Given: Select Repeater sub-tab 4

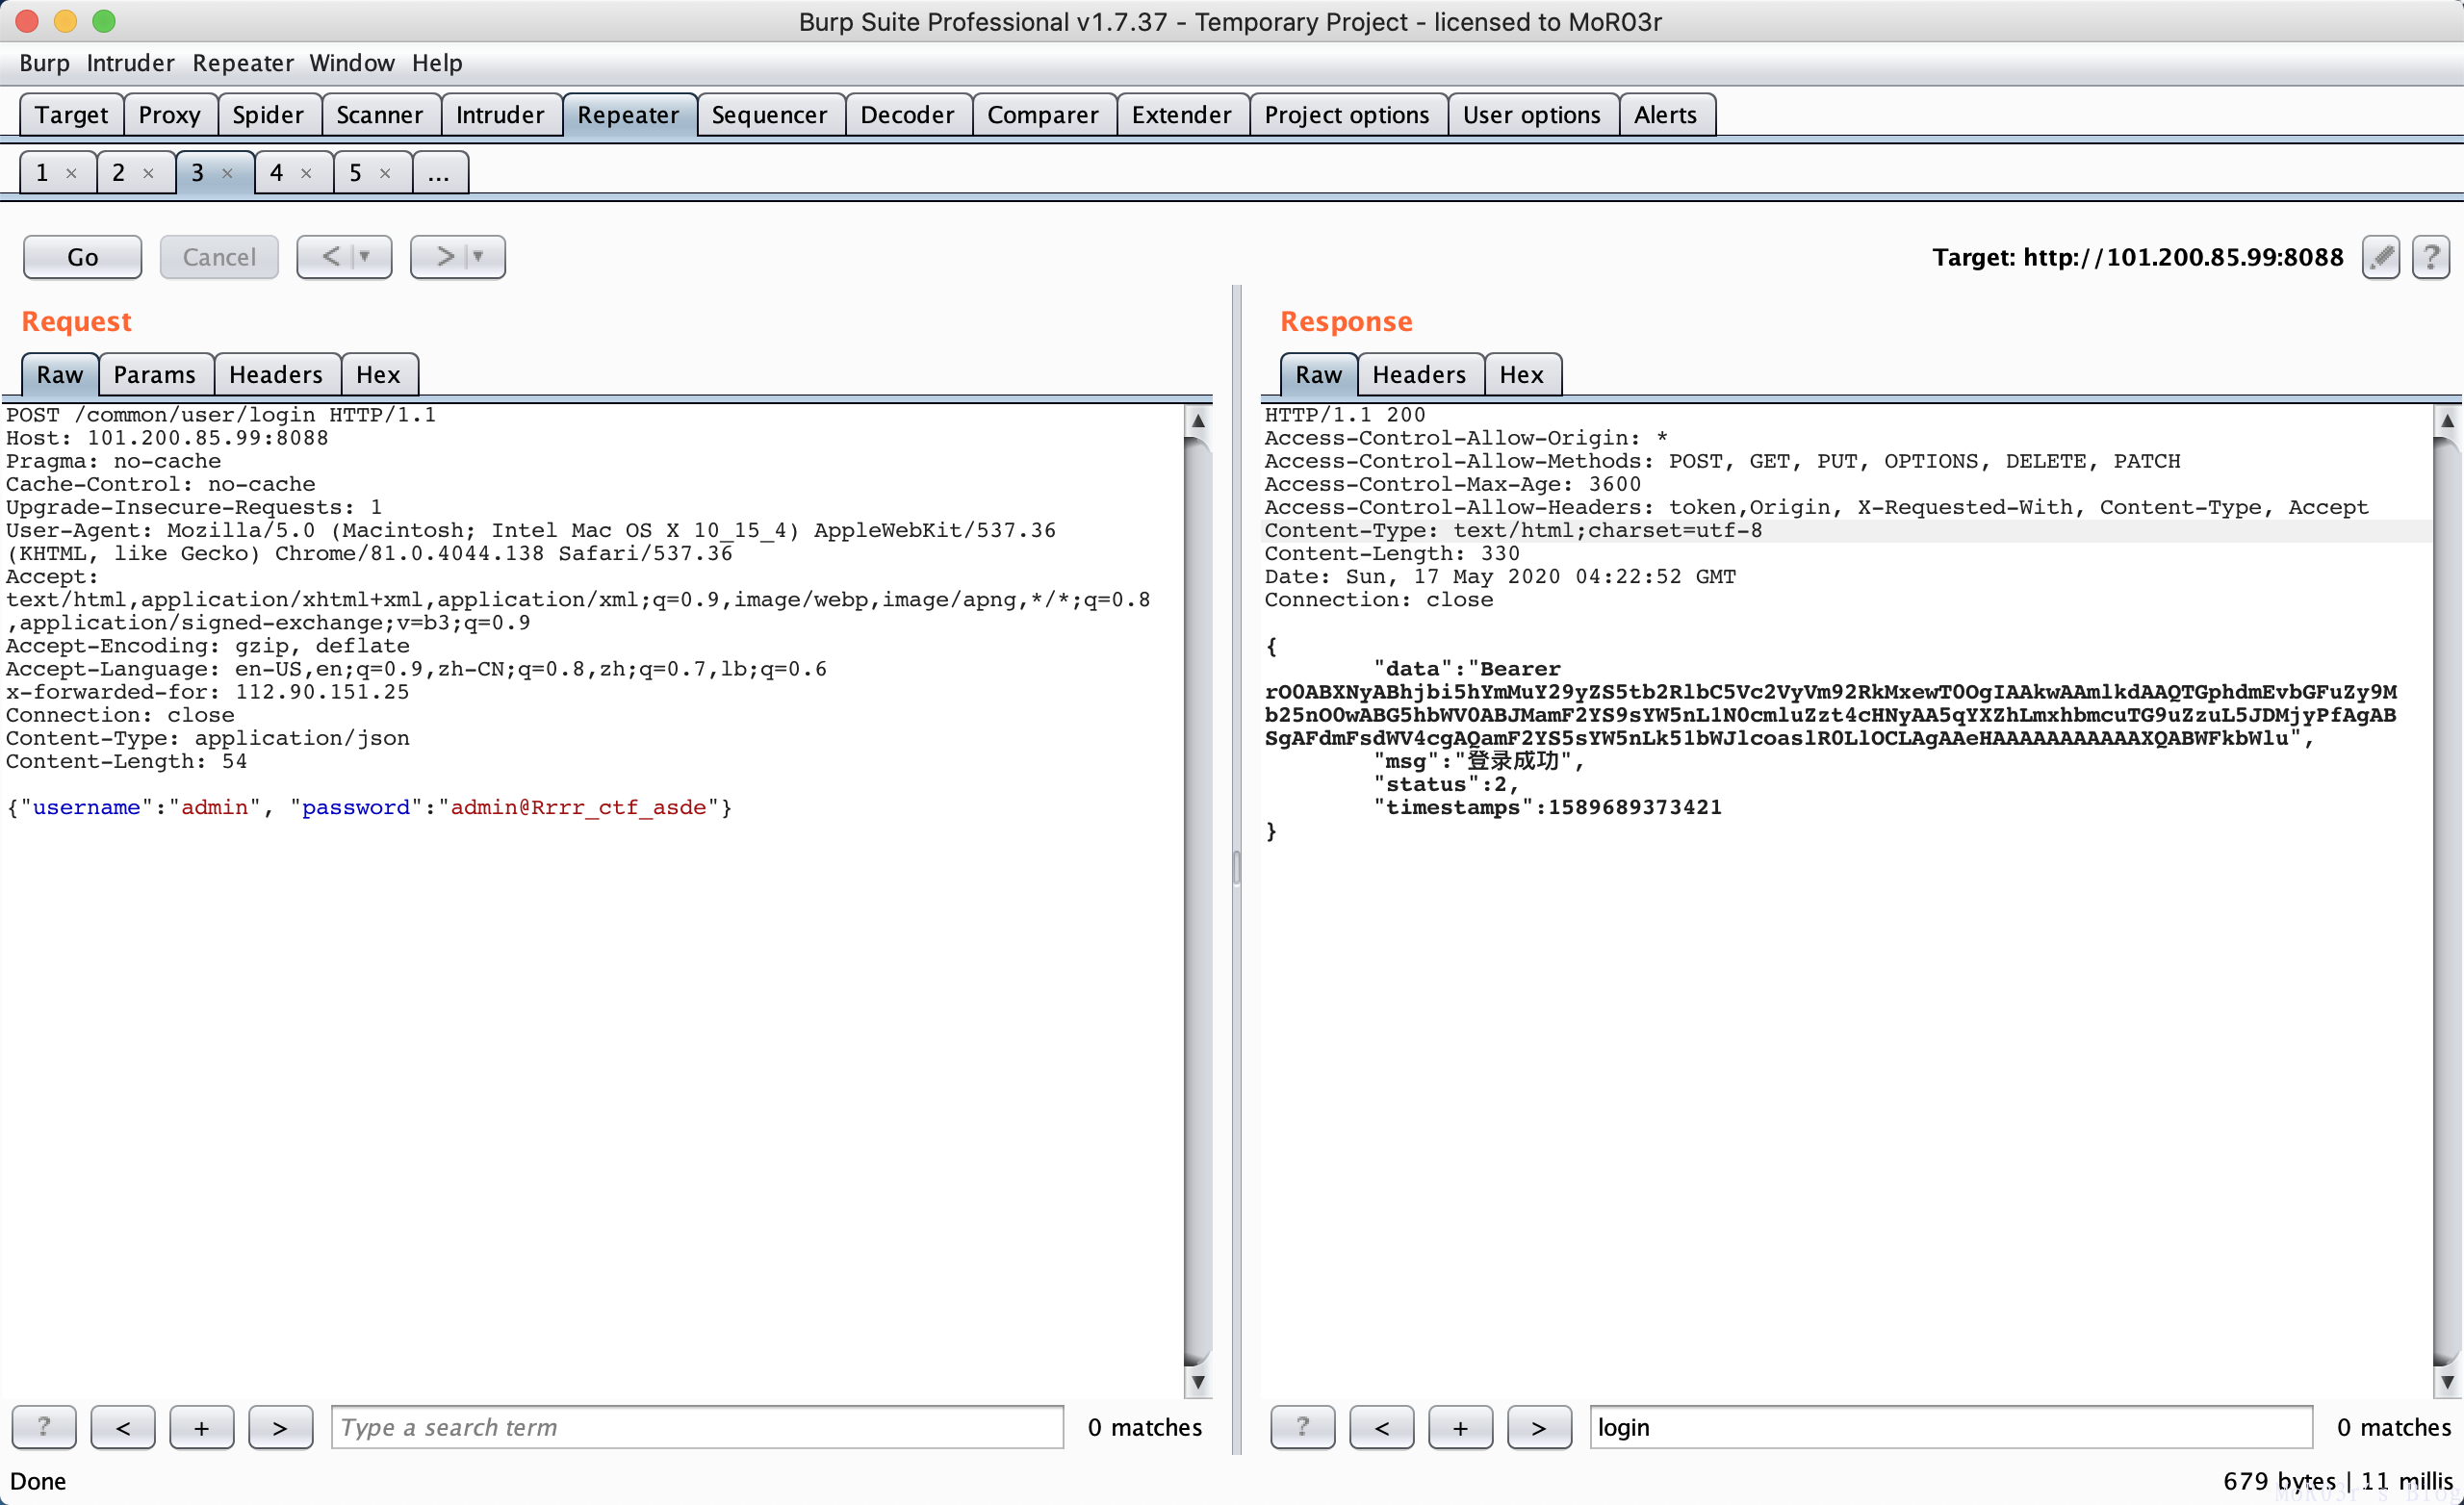Looking at the screenshot, I should [x=277, y=173].
